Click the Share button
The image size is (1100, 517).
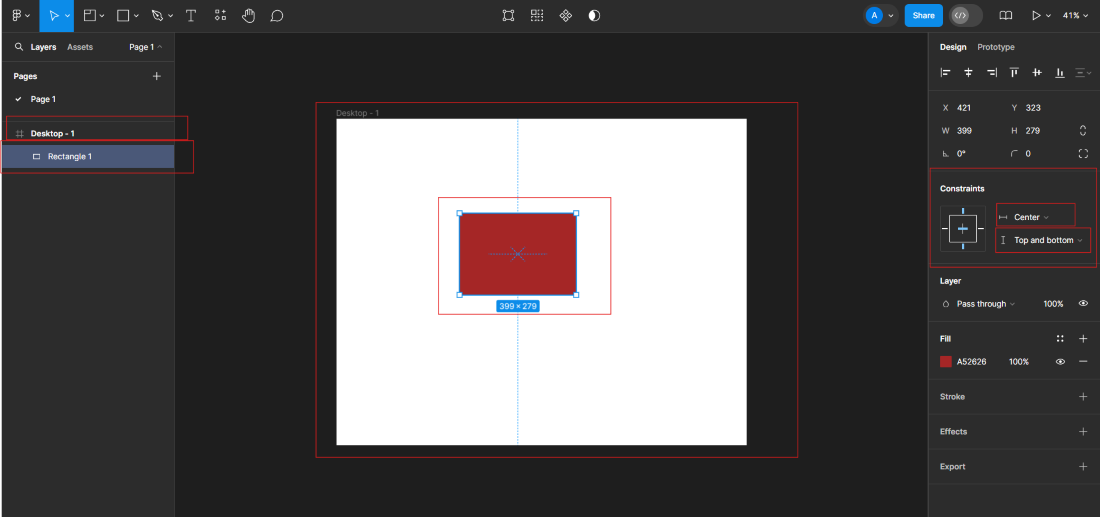tap(923, 15)
